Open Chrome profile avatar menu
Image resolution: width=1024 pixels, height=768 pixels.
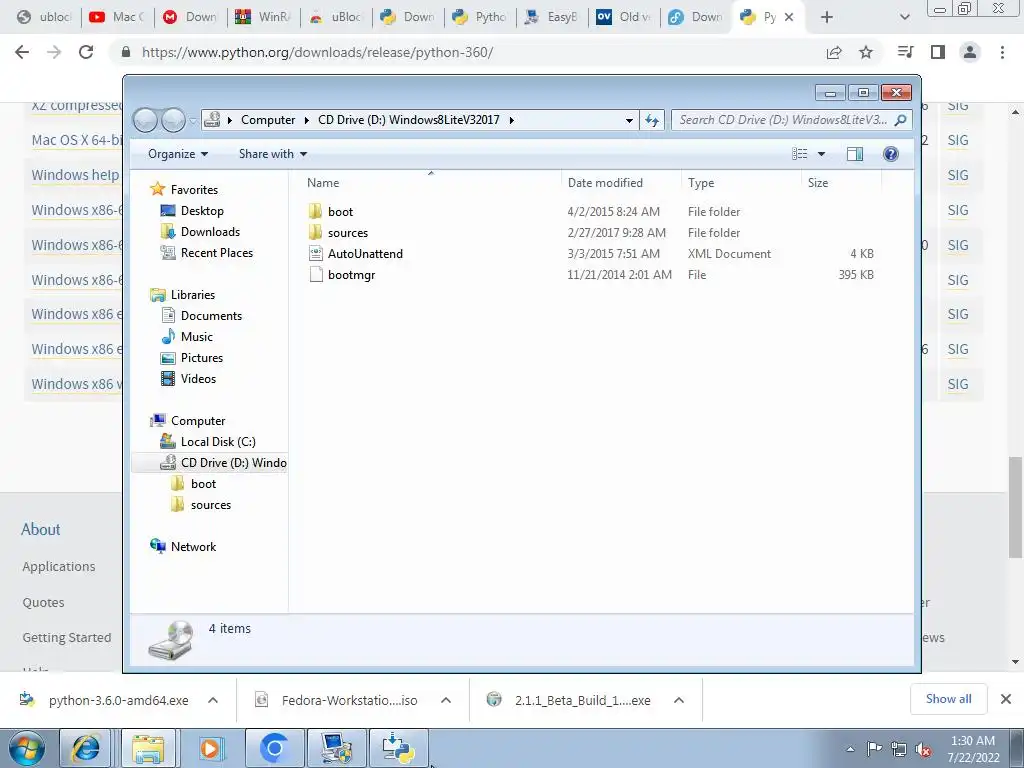pos(970,52)
